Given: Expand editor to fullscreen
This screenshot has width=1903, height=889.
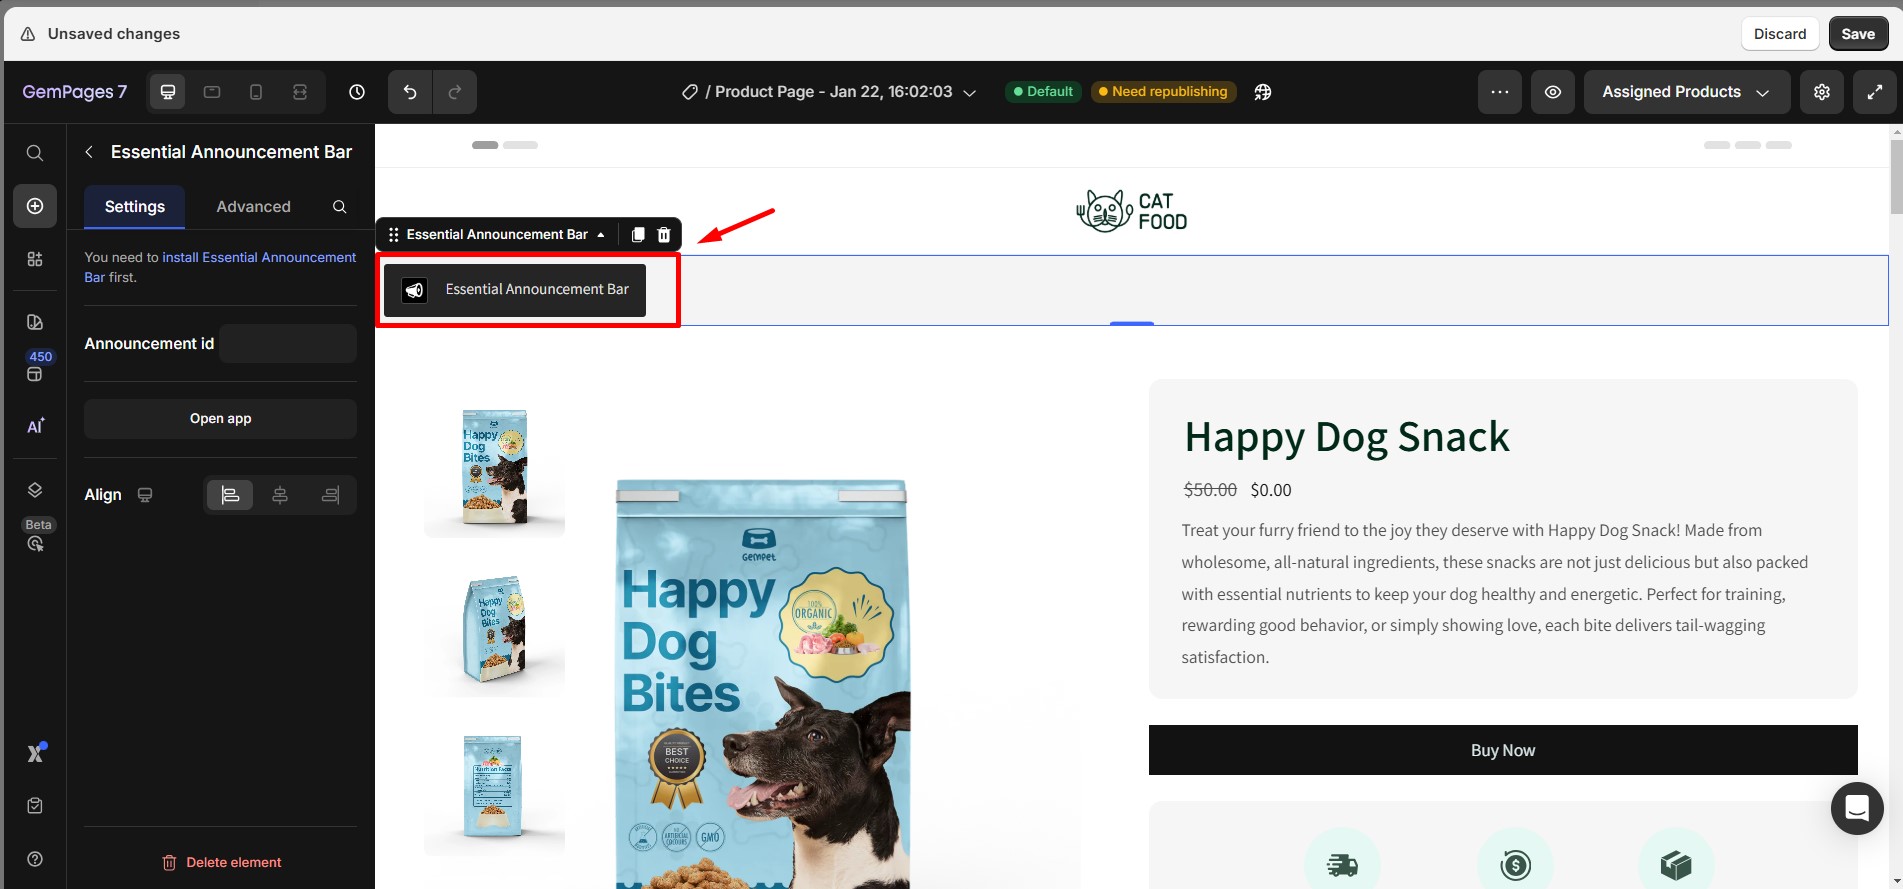Looking at the screenshot, I should 1875,92.
